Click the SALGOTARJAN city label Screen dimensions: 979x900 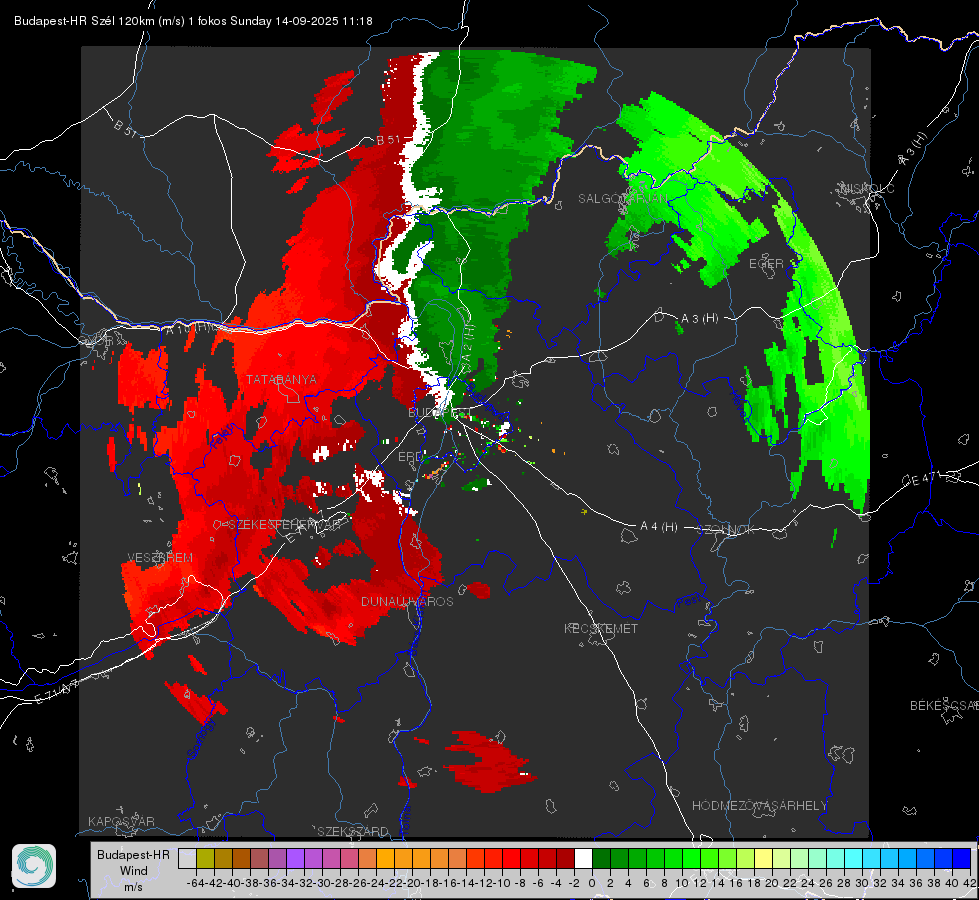622,199
